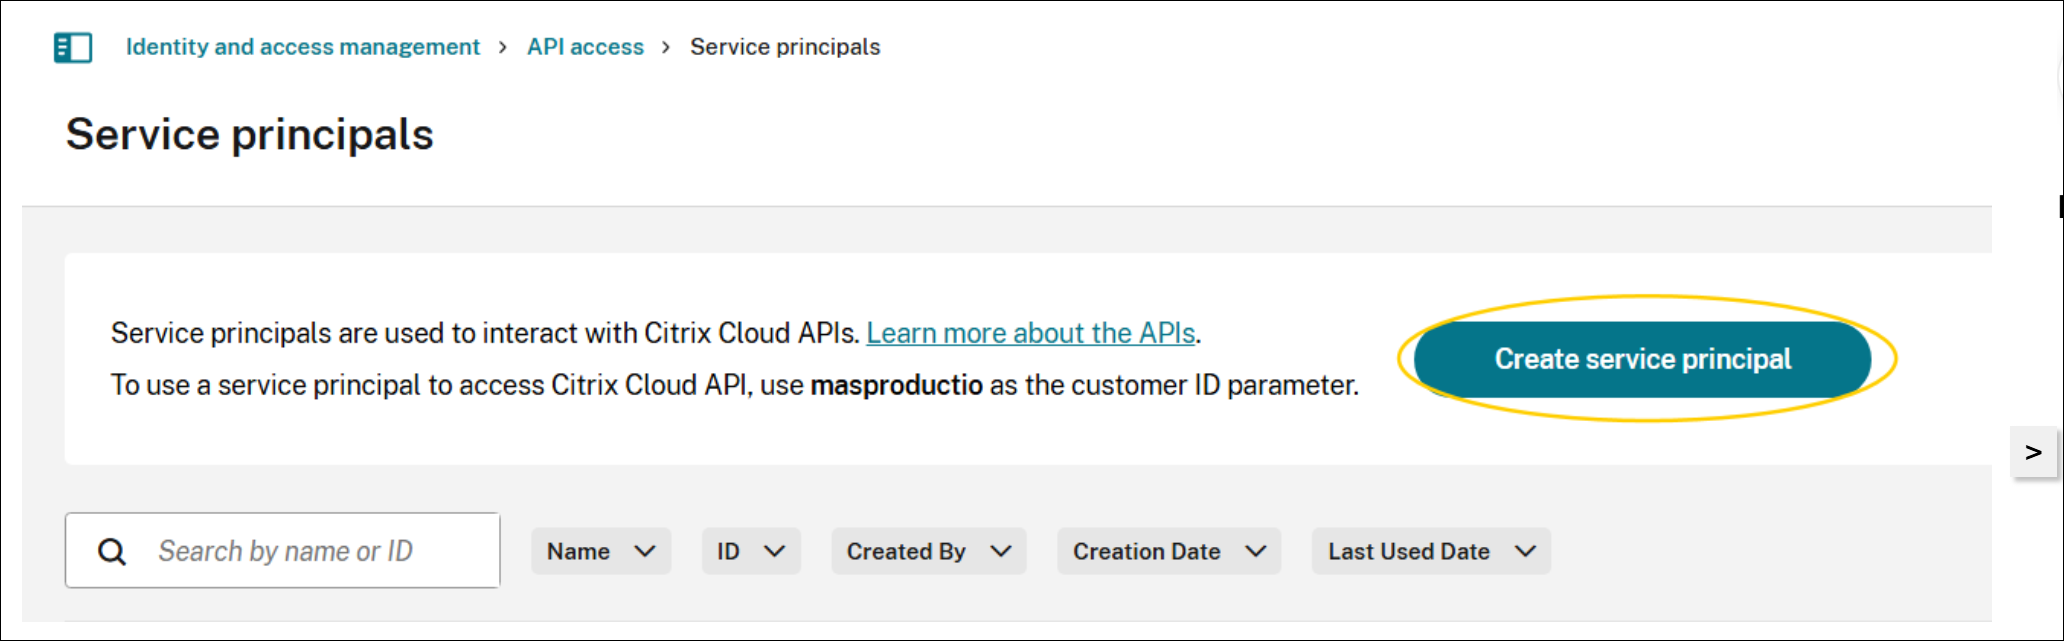Open the Last Used Date filter

tap(1431, 551)
